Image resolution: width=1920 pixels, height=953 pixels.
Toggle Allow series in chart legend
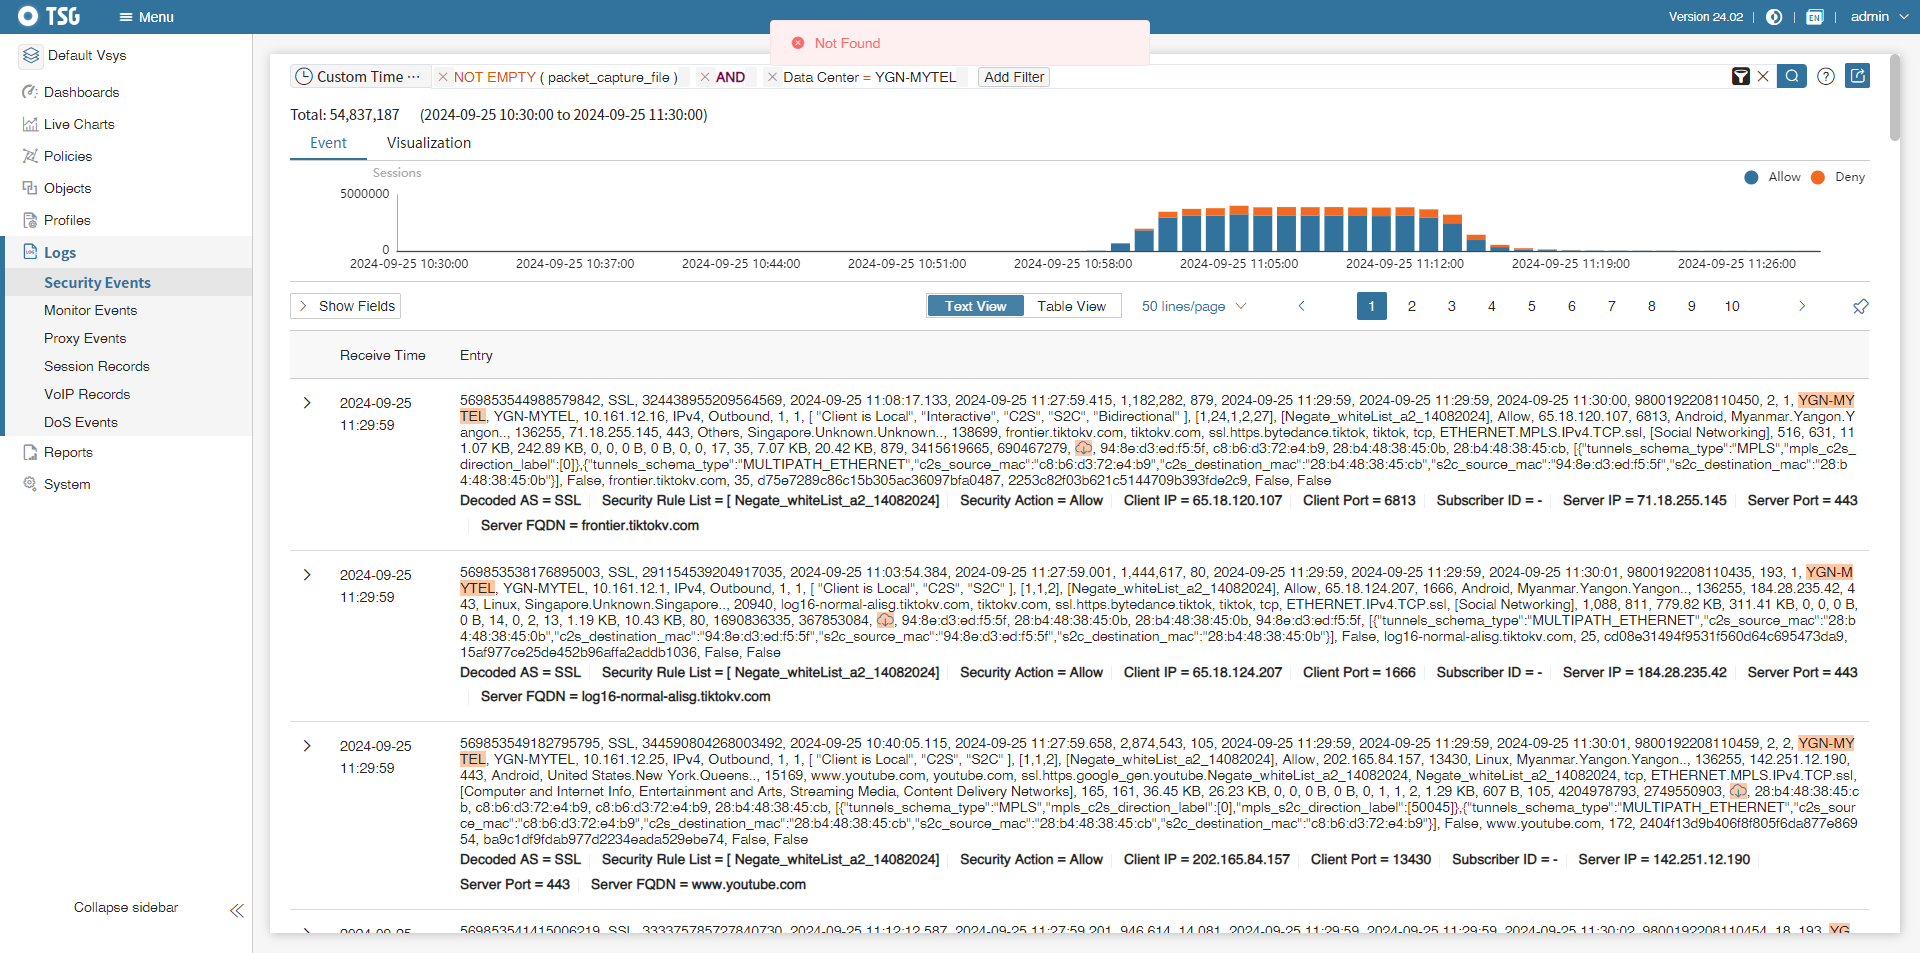[x=1773, y=177]
